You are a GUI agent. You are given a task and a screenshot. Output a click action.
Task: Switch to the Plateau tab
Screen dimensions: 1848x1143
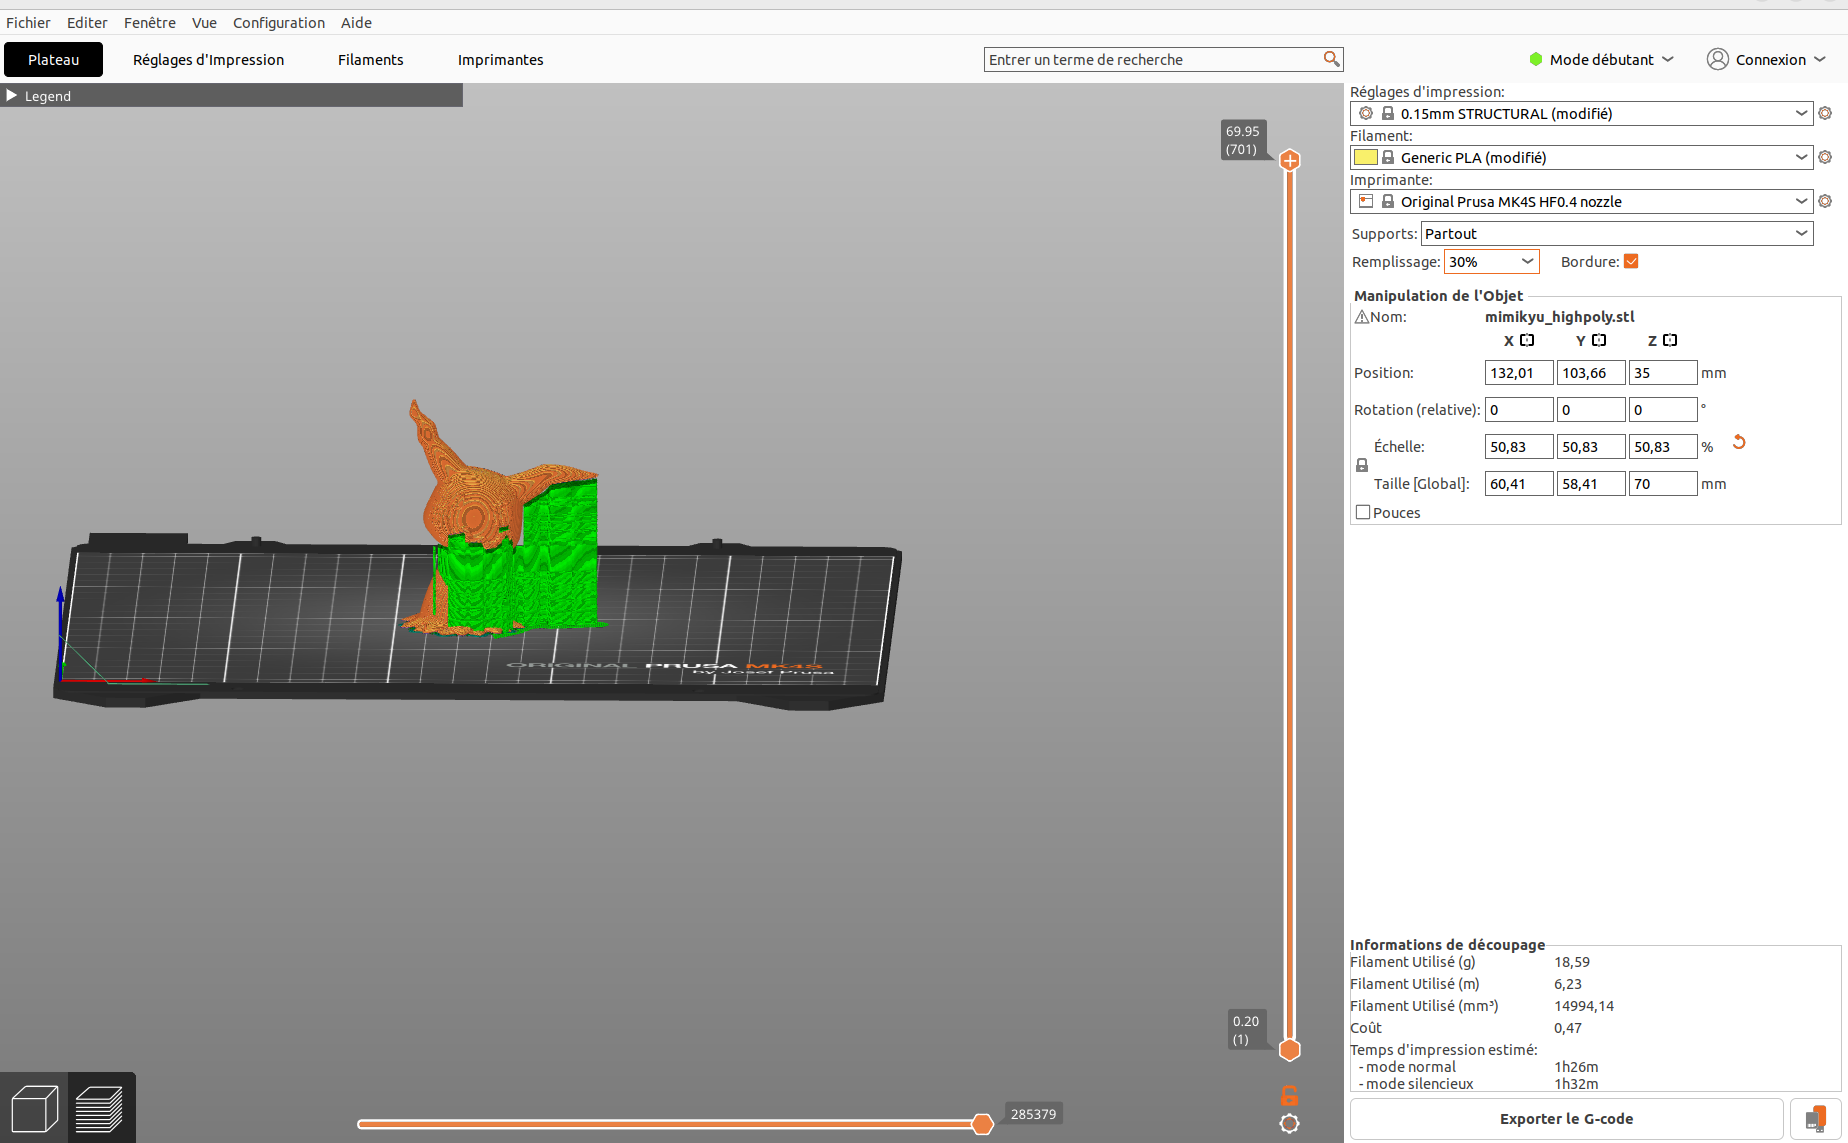point(53,59)
